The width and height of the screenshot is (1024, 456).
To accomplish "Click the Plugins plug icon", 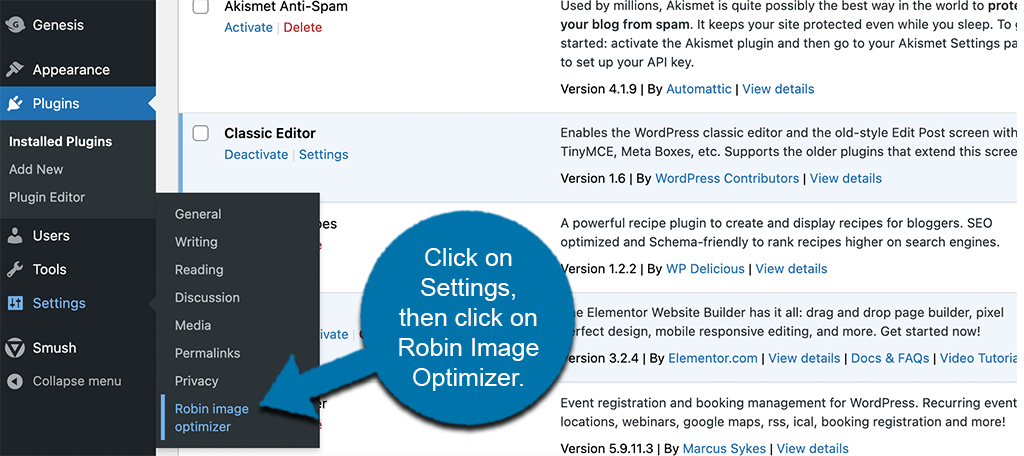I will coord(15,103).
